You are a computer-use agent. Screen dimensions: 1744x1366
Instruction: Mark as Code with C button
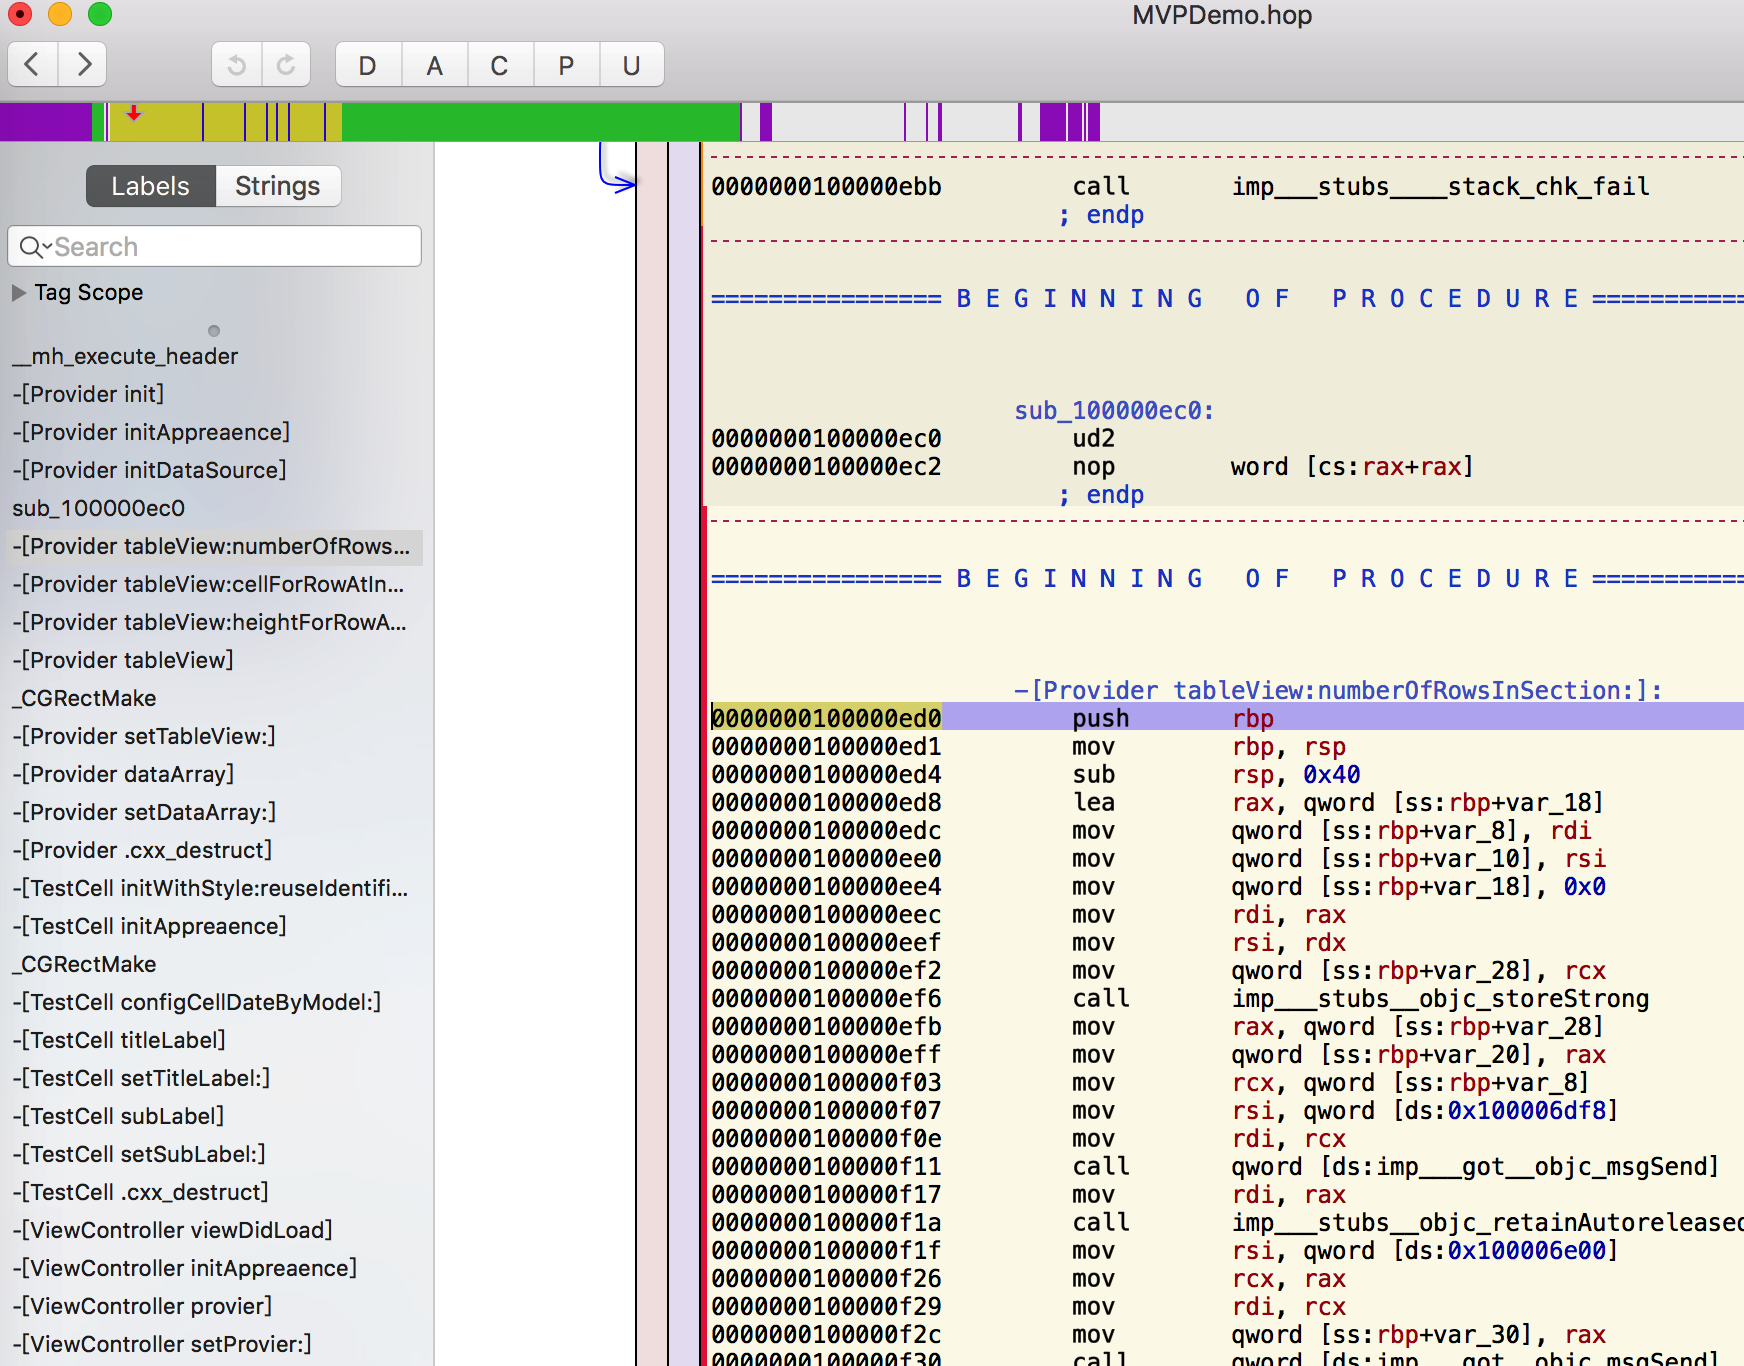(499, 66)
